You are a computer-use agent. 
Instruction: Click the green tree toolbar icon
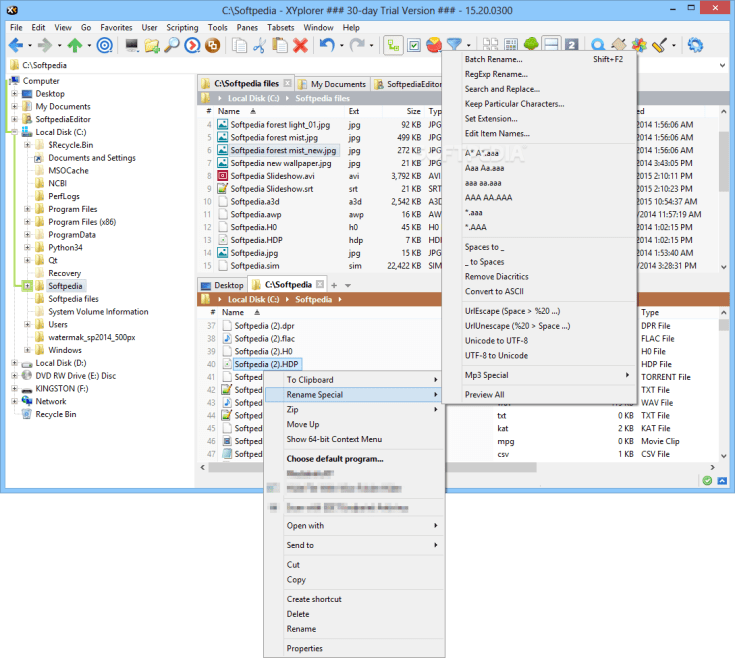pyautogui.click(x=531, y=44)
